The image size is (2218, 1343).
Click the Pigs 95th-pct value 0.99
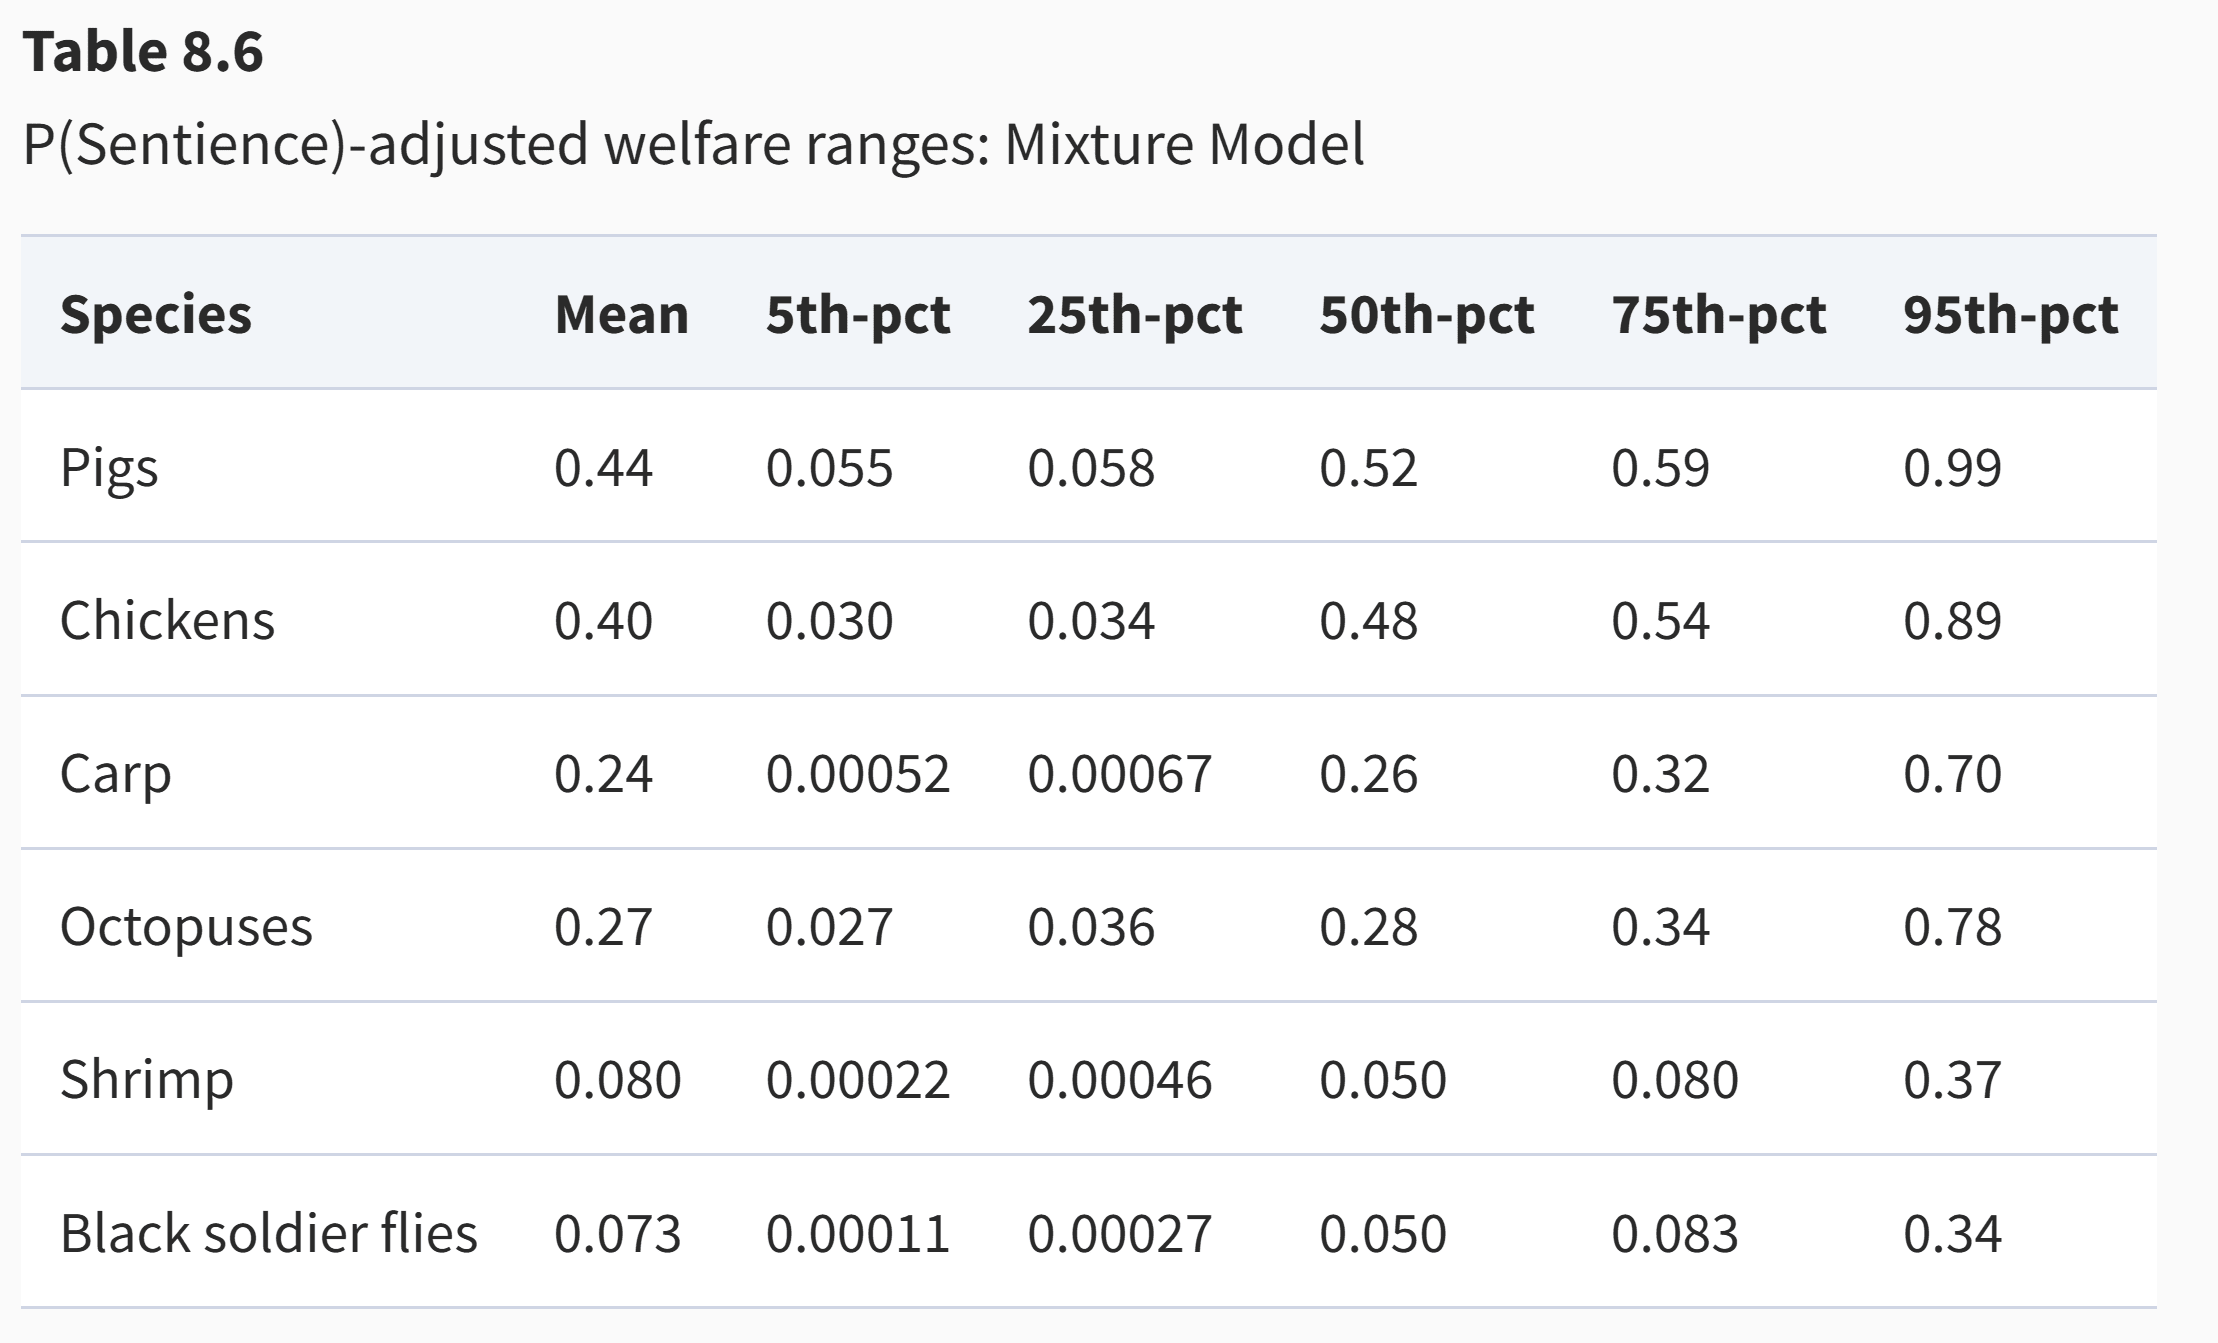click(1952, 467)
